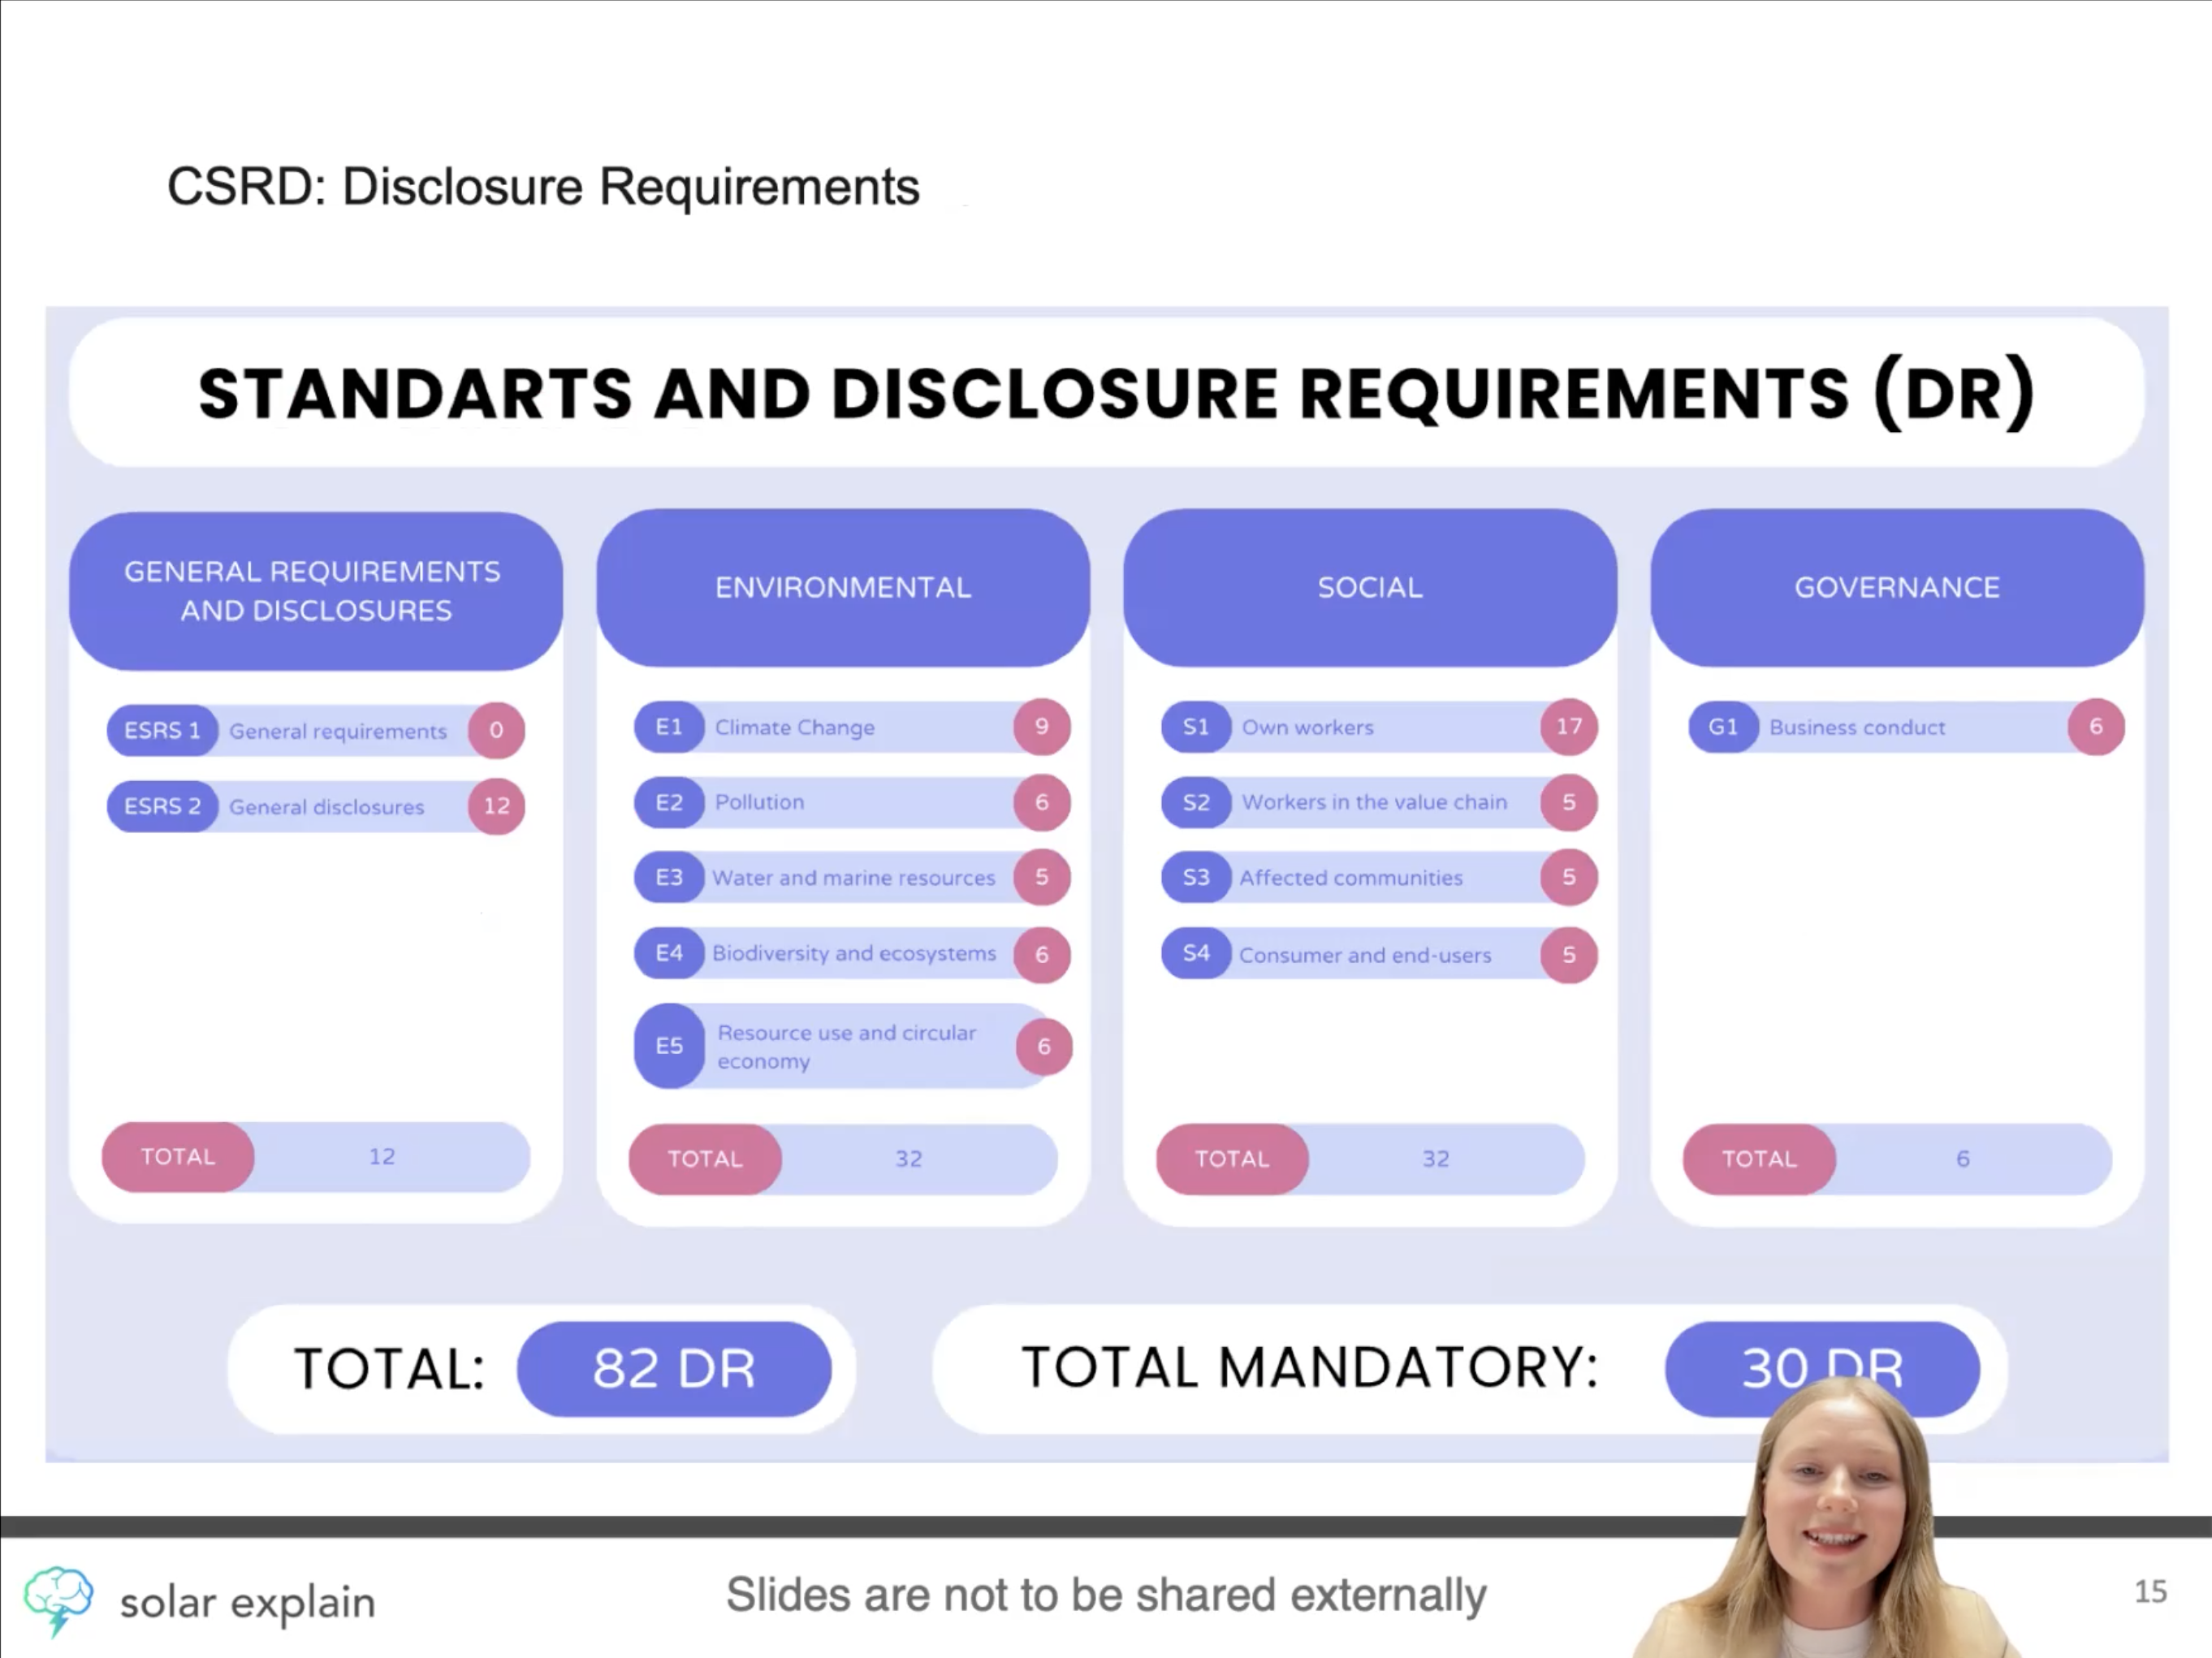This screenshot has height=1658, width=2212.
Task: Click the S3 badge
Action: tap(1196, 878)
